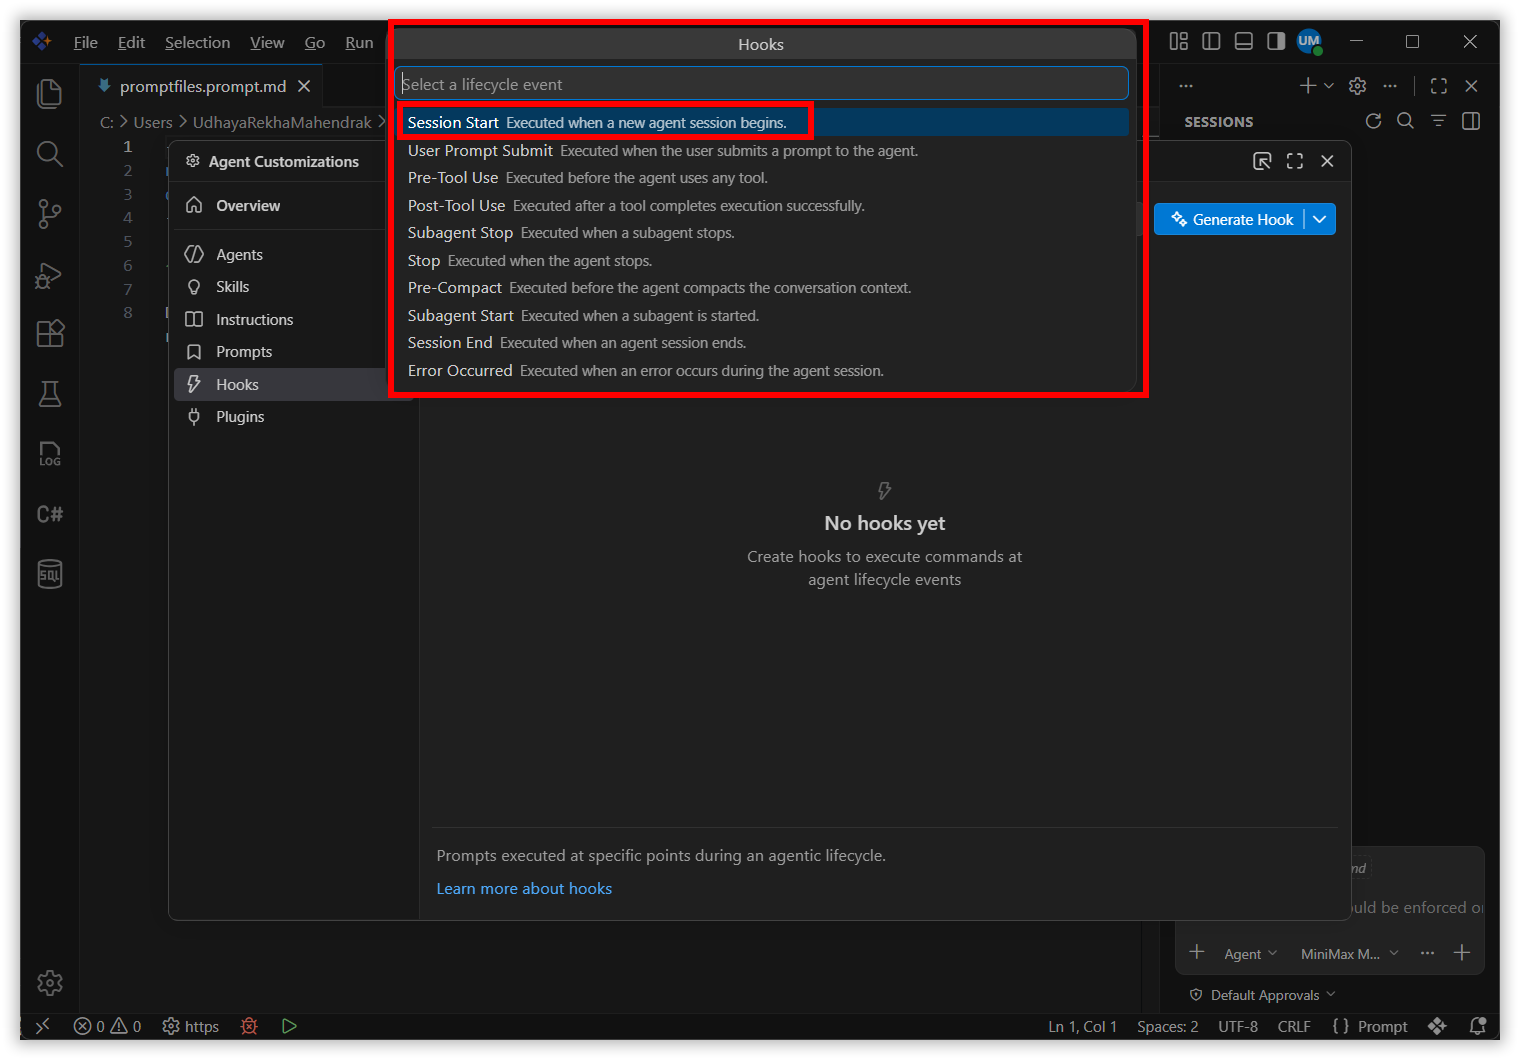1520x1060 pixels.
Task: Open the C# activity bar icon
Action: pyautogui.click(x=49, y=514)
